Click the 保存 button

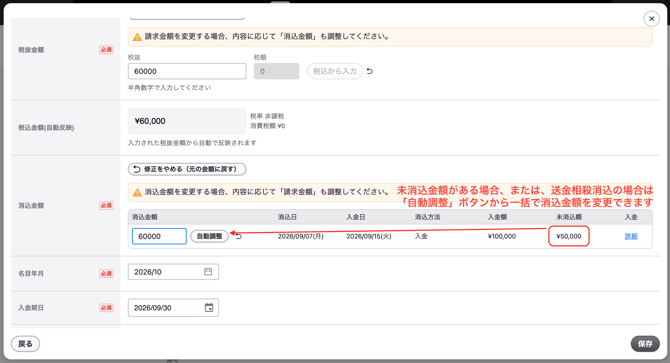(645, 344)
